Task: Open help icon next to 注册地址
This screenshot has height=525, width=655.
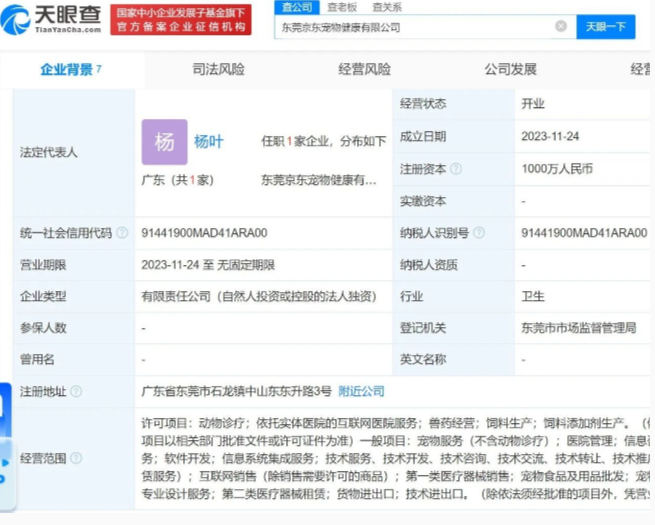Action: click(76, 391)
